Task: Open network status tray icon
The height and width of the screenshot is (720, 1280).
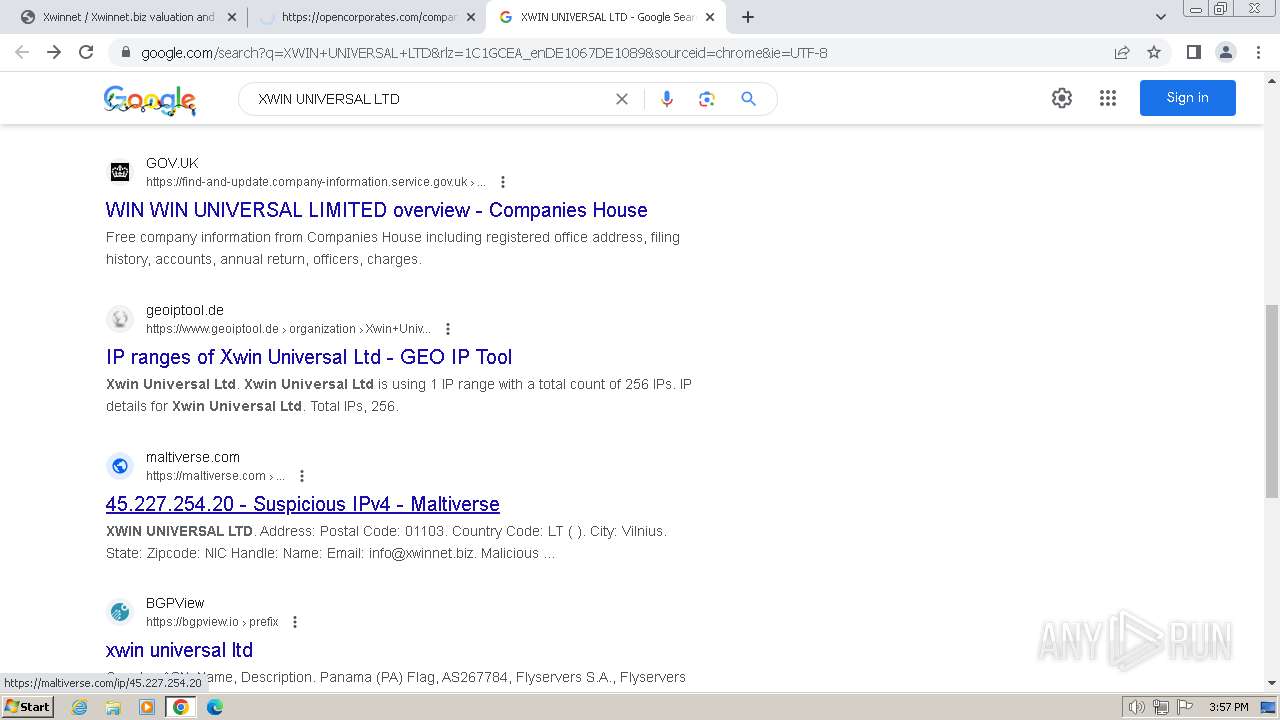Action: click(1161, 707)
